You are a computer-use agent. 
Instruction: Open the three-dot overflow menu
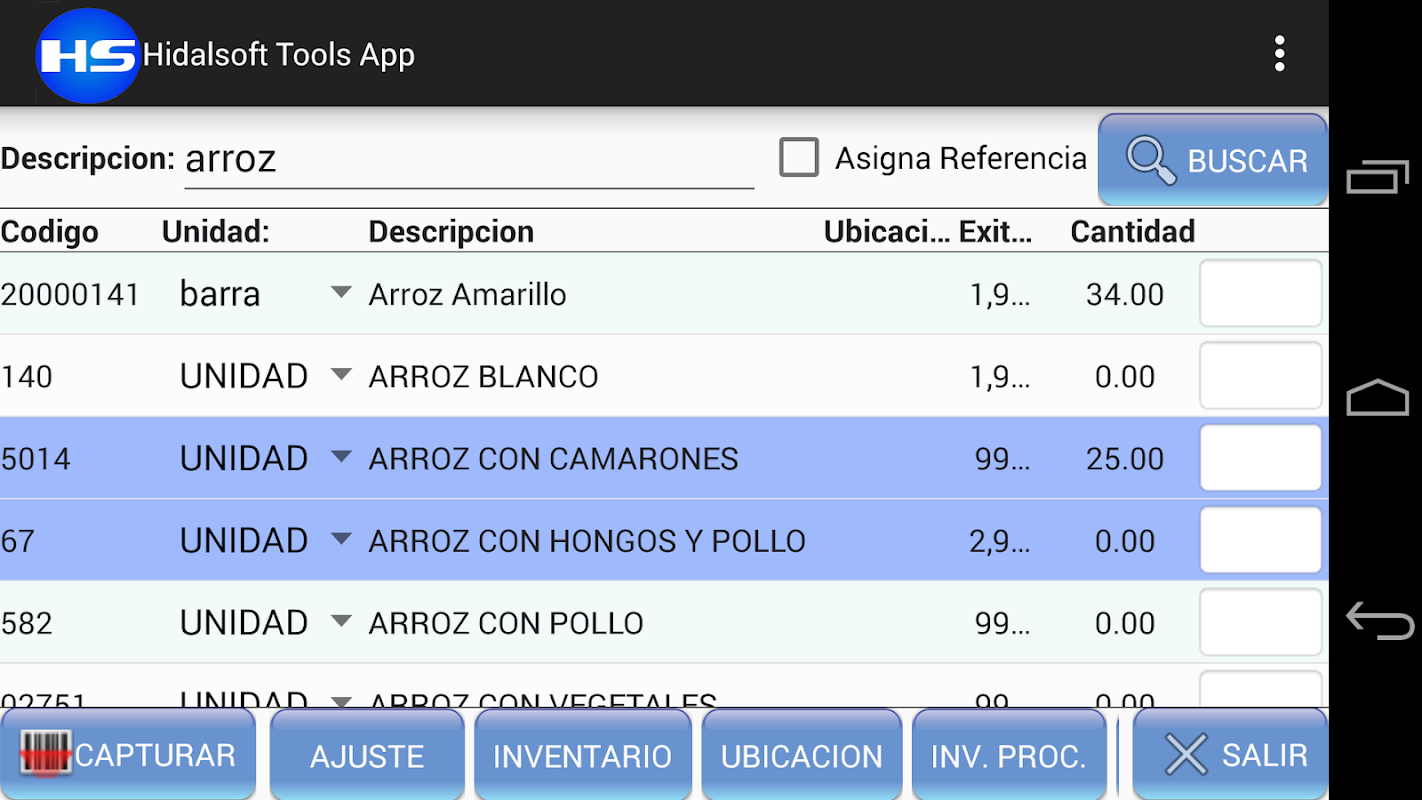pos(1279,54)
